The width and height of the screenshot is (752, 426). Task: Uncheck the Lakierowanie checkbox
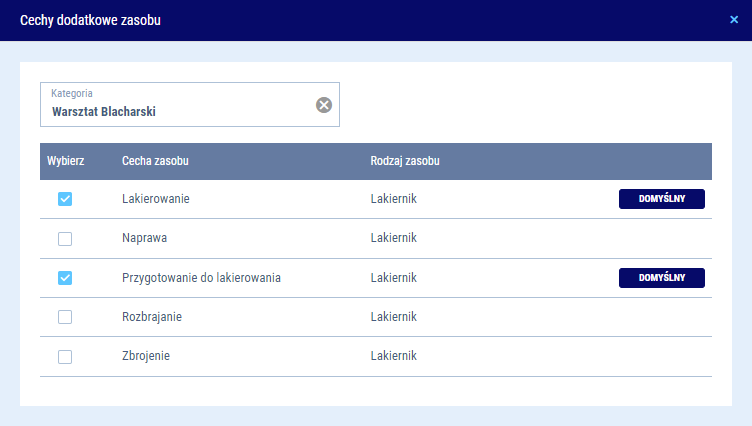[65, 199]
